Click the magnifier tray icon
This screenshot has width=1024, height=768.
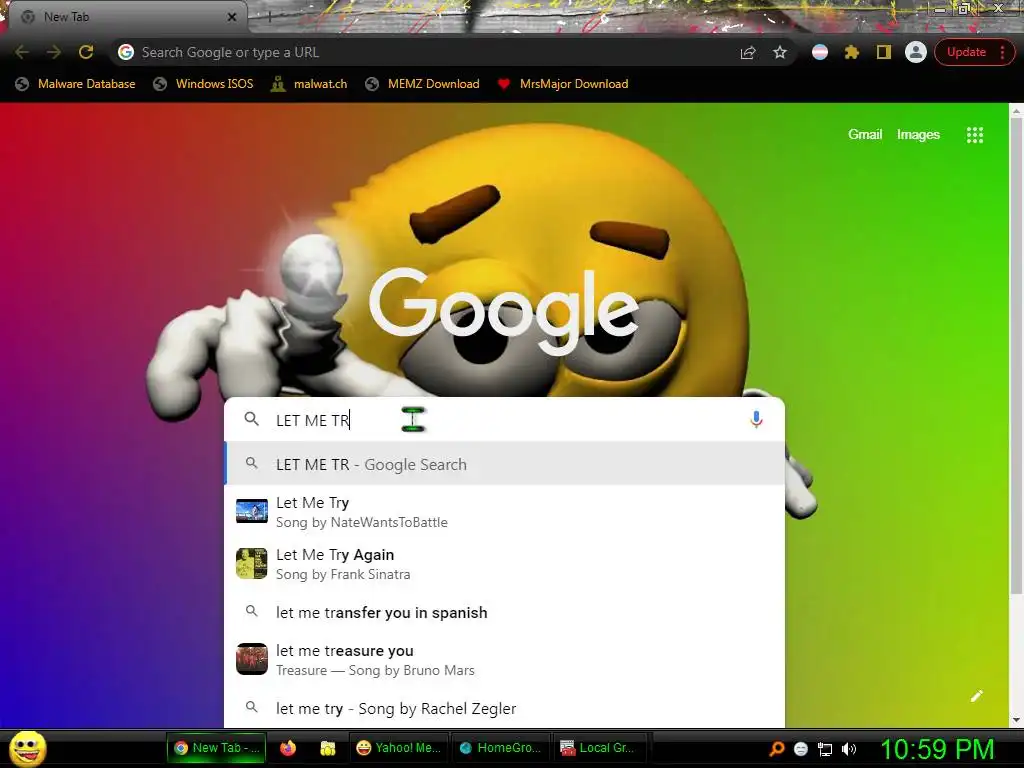(776, 749)
